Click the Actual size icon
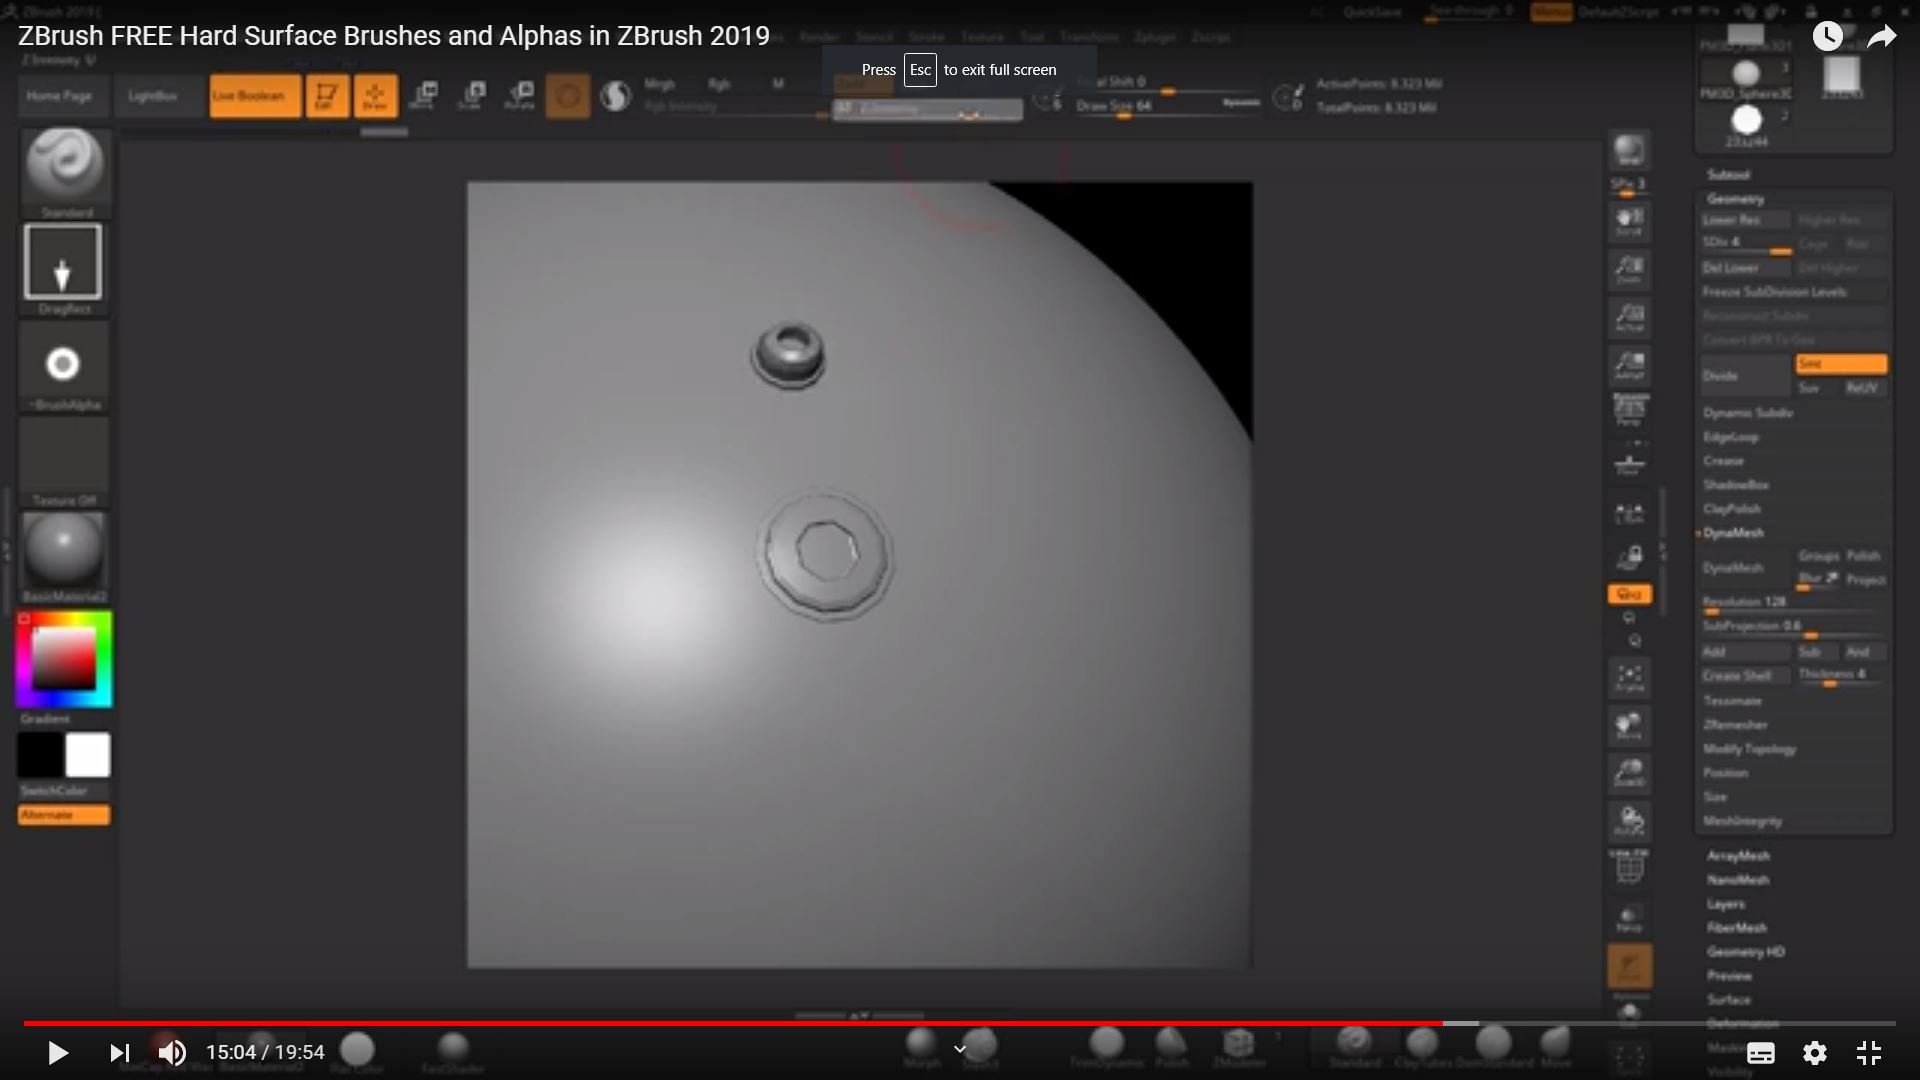The height and width of the screenshot is (1080, 1920). [1629, 318]
